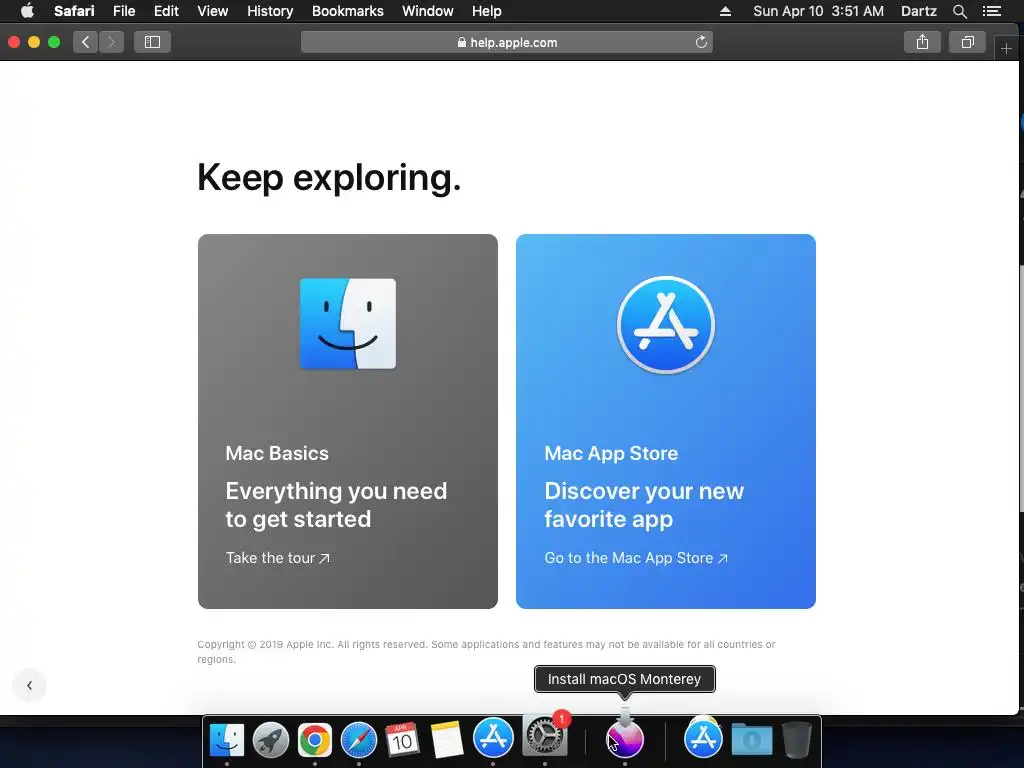Open the File menu
Image resolution: width=1024 pixels, height=768 pixels.
point(123,11)
